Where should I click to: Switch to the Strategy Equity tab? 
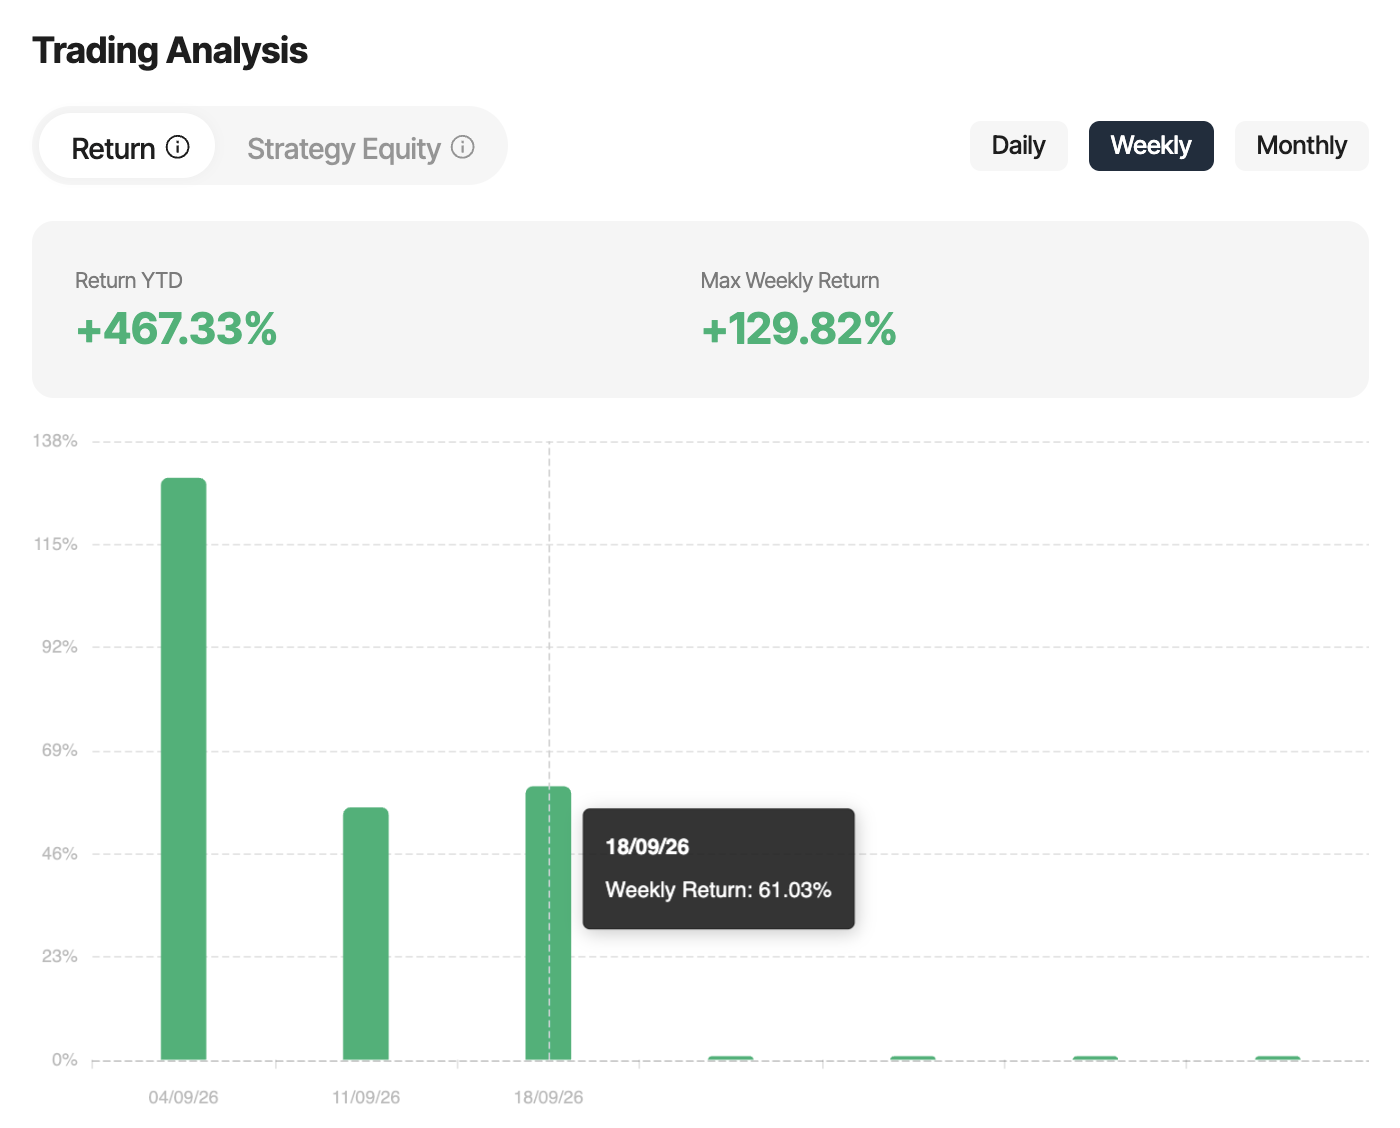point(359,147)
